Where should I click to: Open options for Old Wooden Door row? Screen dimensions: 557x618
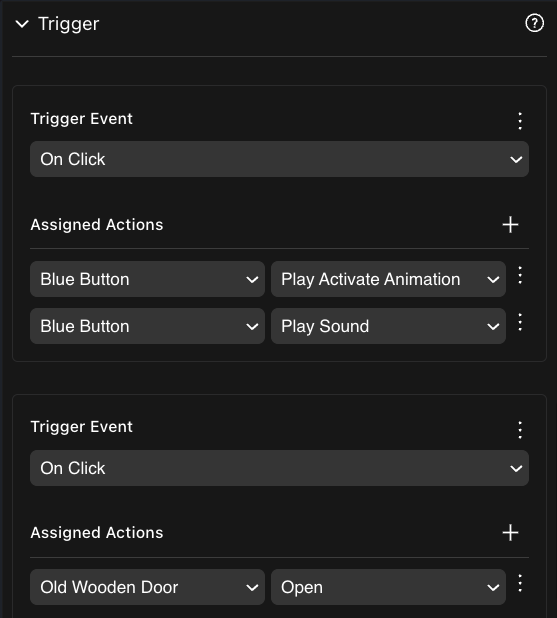[x=520, y=583]
